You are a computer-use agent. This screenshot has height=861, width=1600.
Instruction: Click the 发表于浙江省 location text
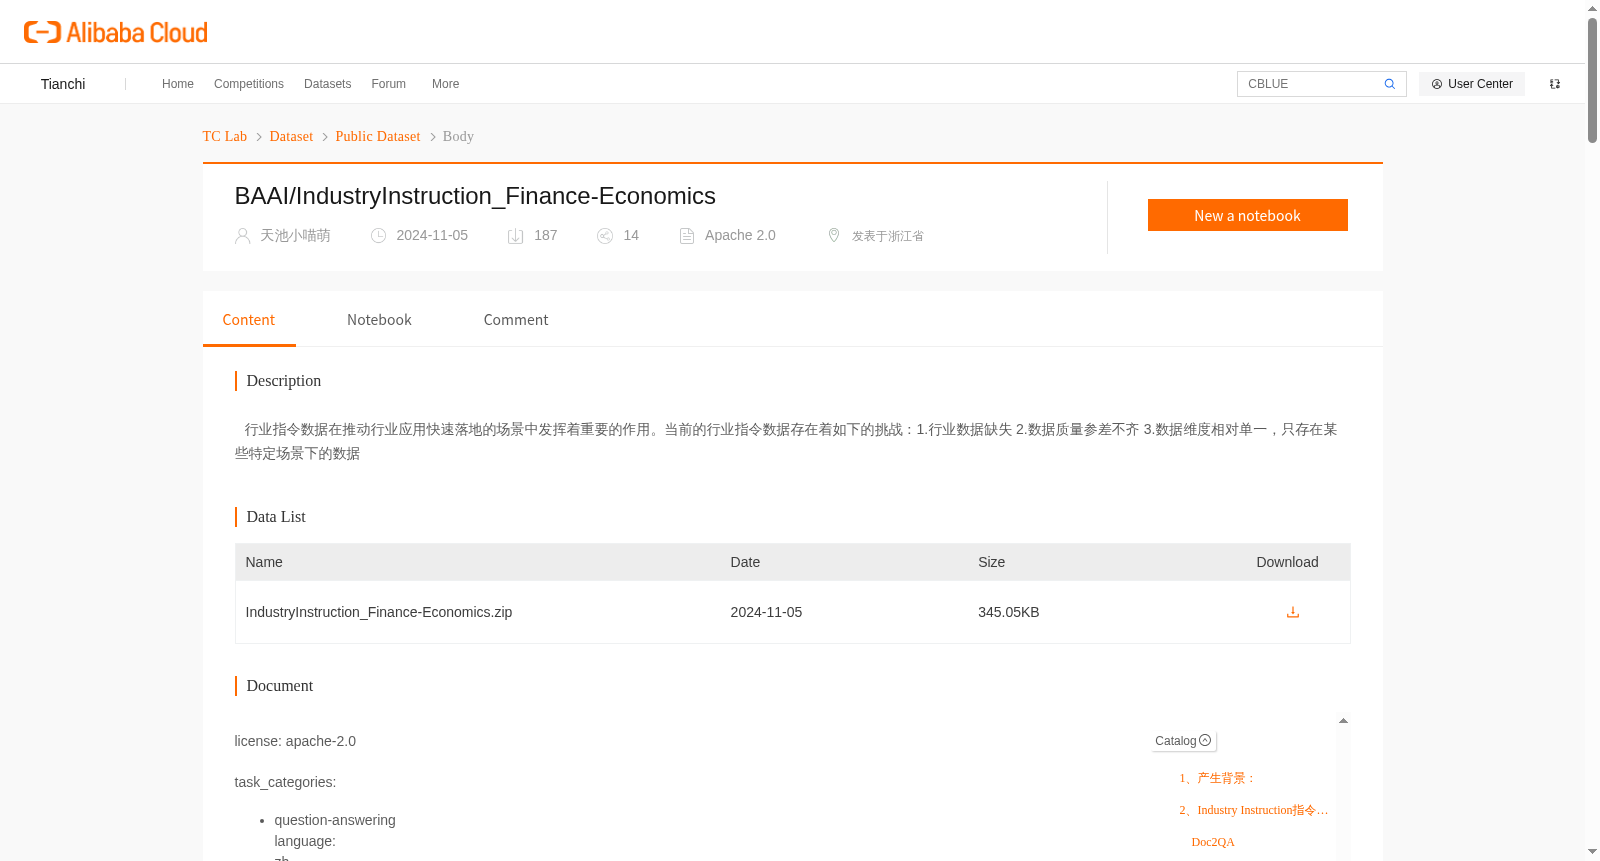888,236
